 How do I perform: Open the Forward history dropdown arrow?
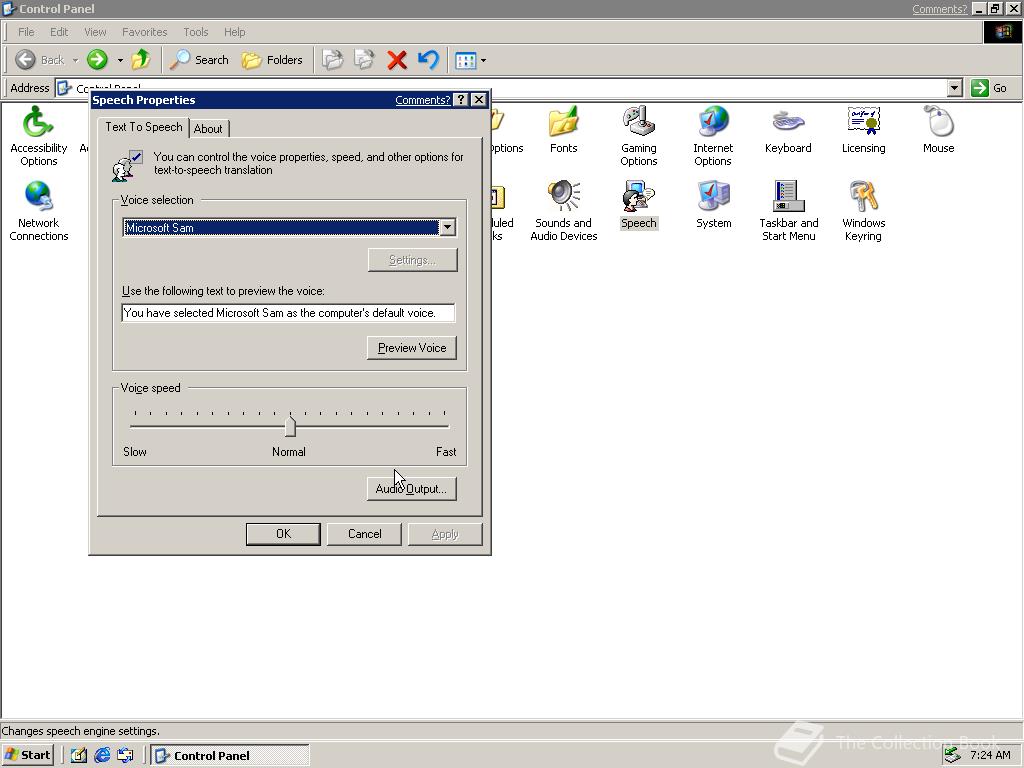coord(120,60)
